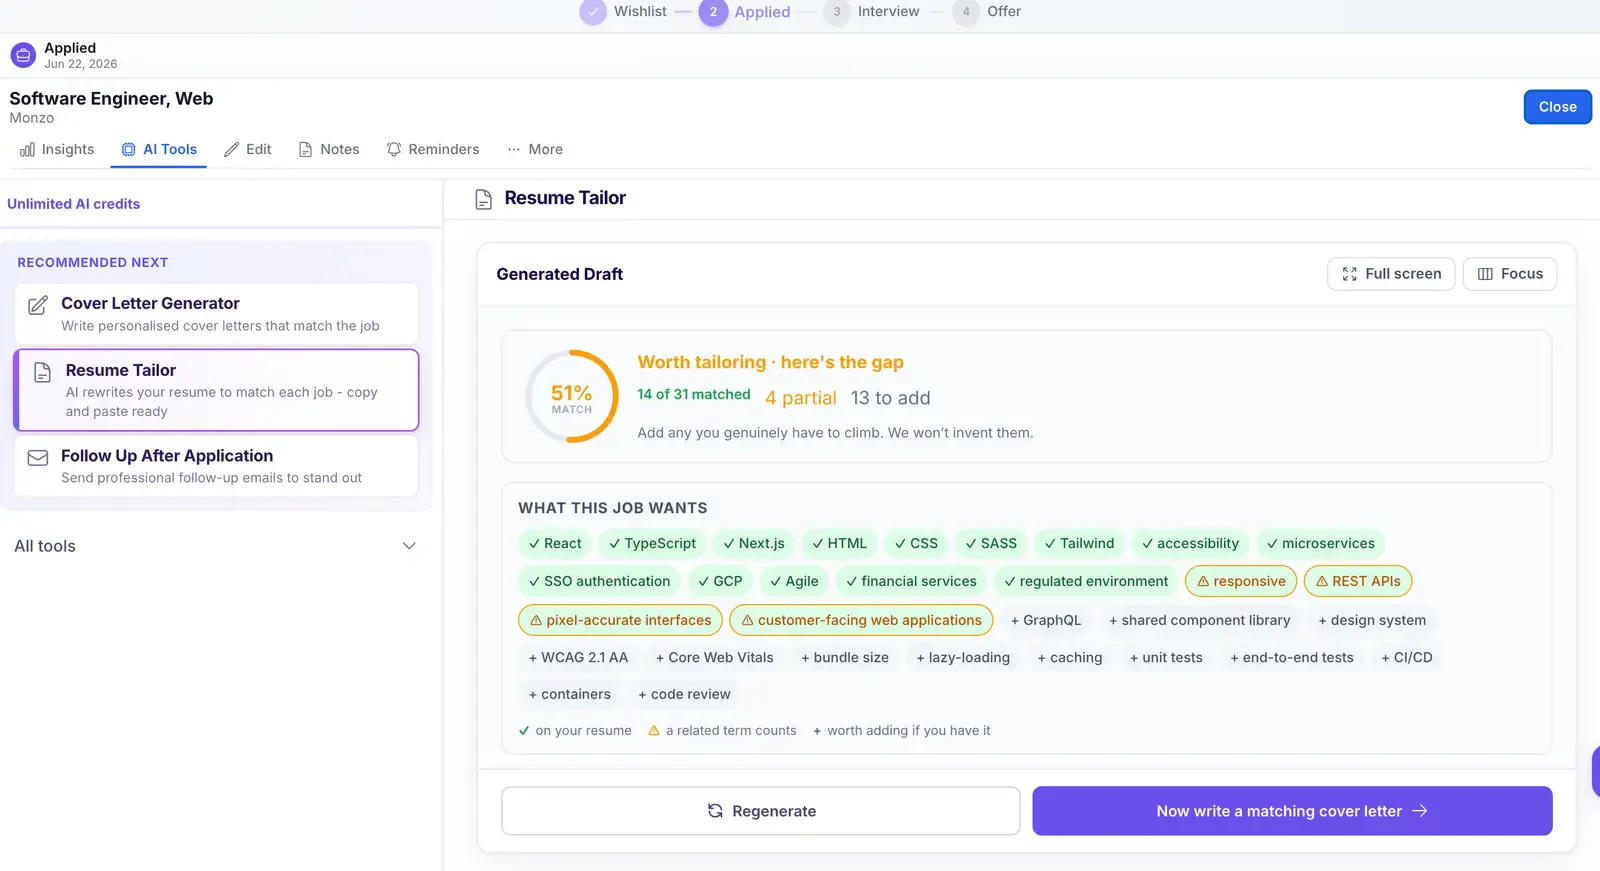Click the 13 to add count

click(890, 398)
